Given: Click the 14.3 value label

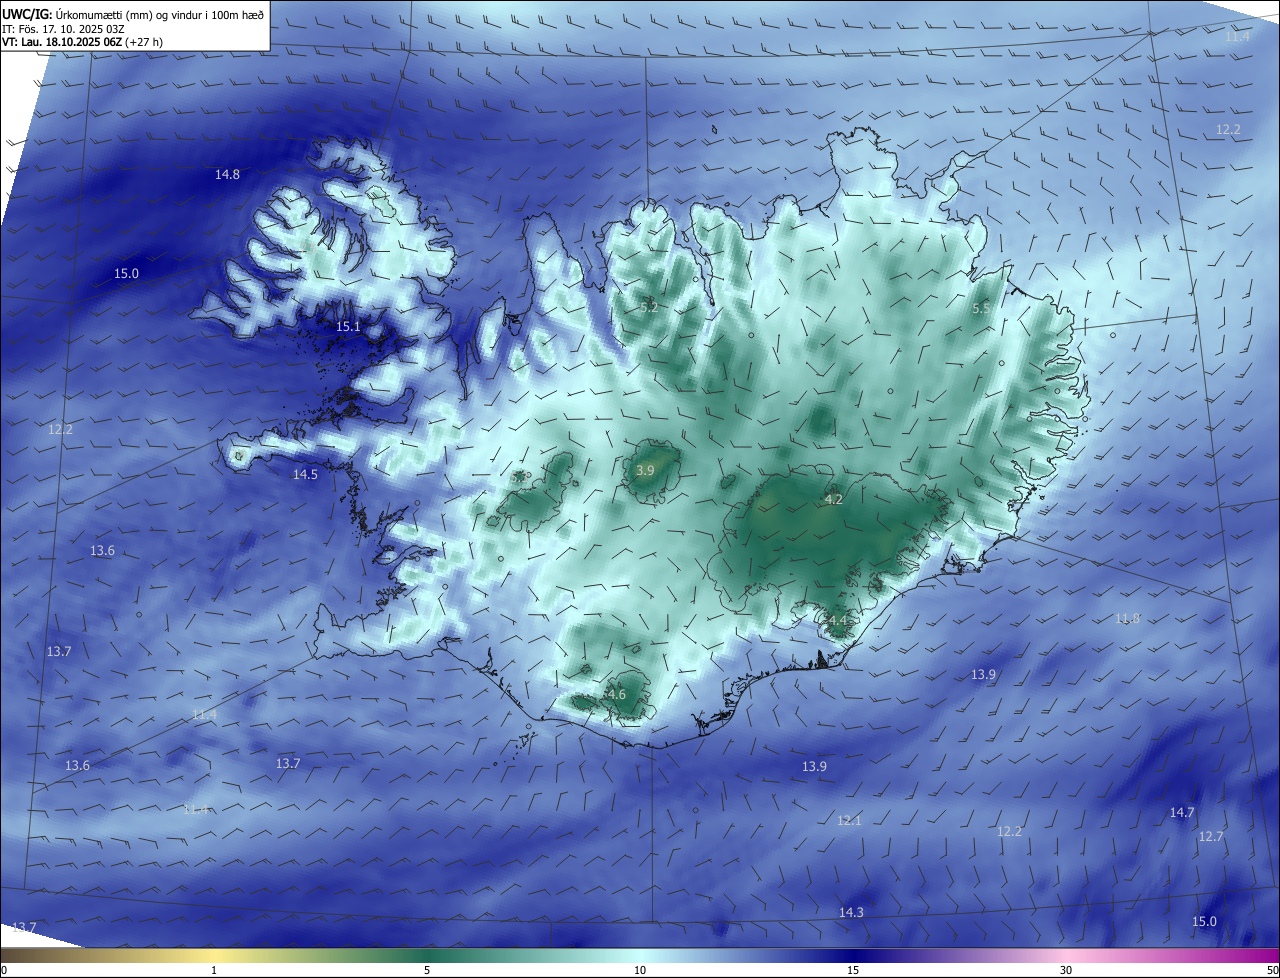Looking at the screenshot, I should pyautogui.click(x=851, y=913).
